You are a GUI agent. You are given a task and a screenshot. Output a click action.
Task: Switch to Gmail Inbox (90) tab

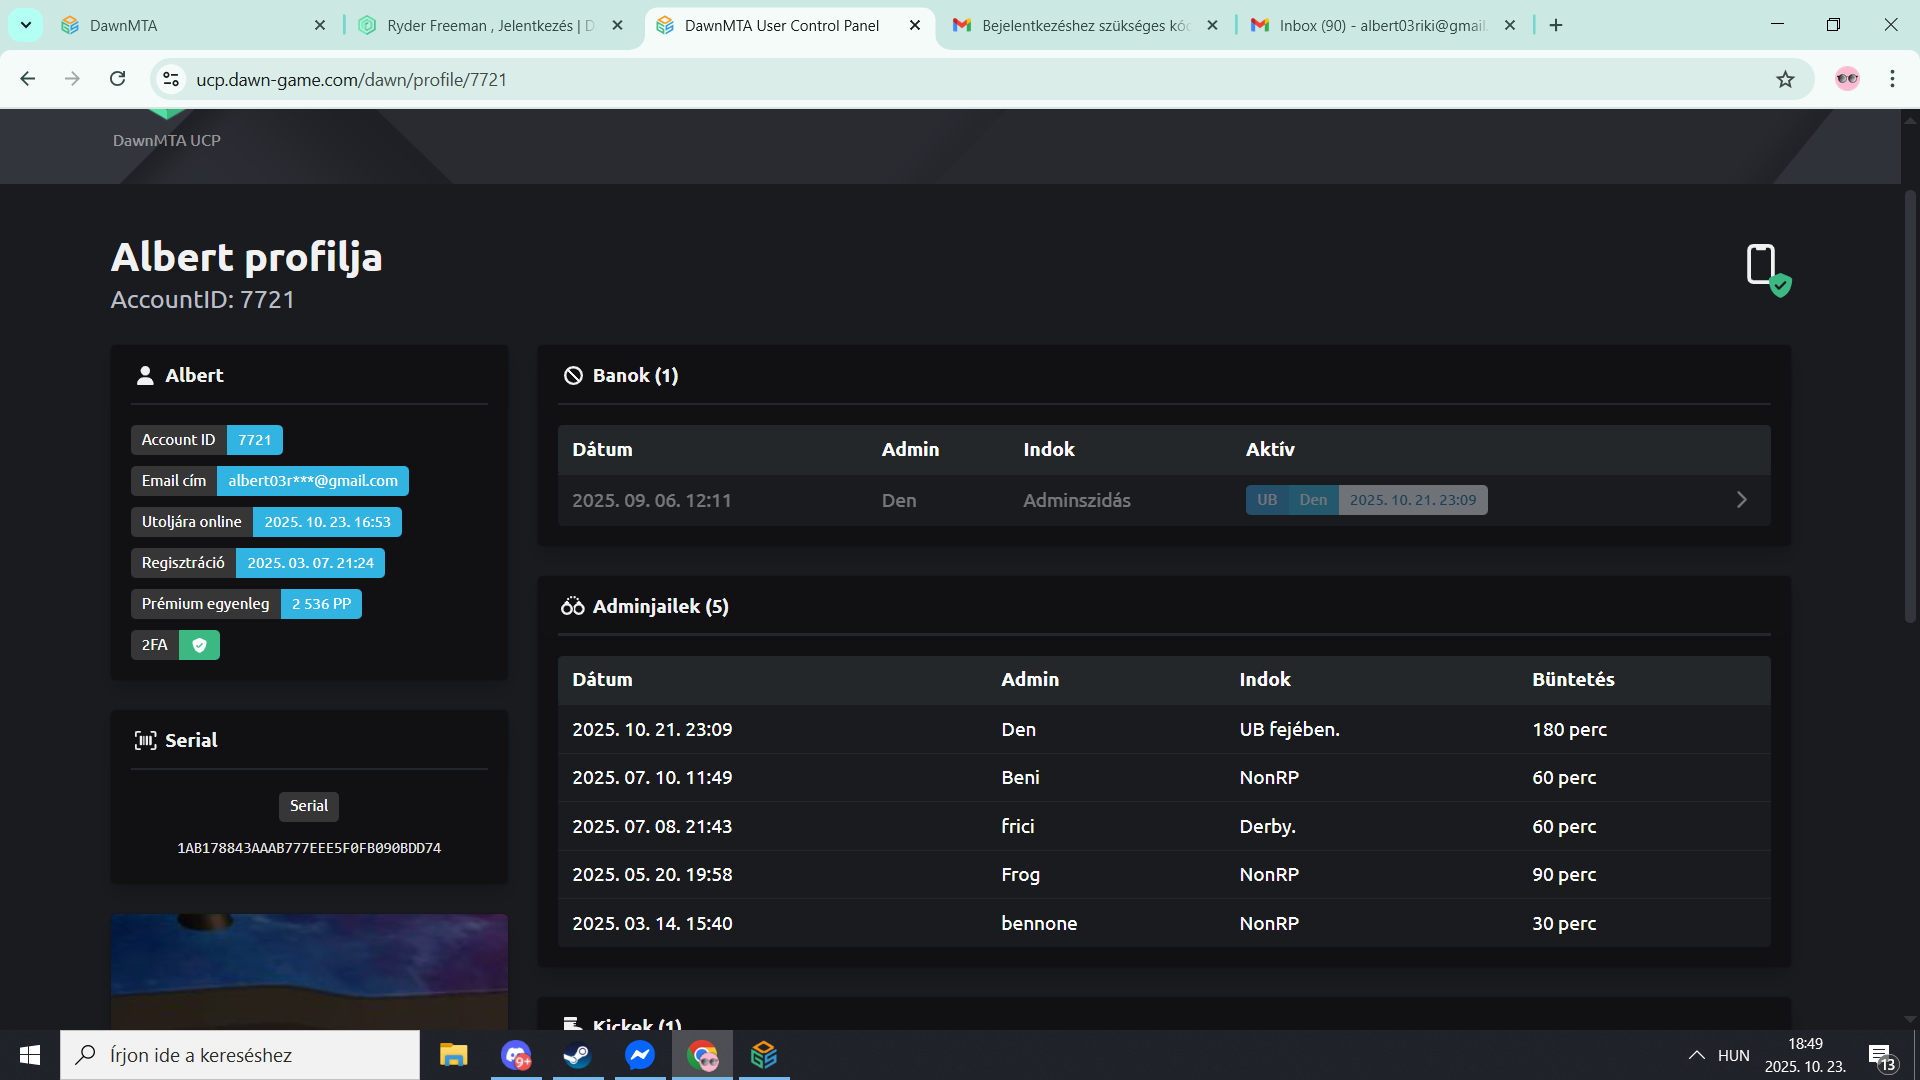1383,25
